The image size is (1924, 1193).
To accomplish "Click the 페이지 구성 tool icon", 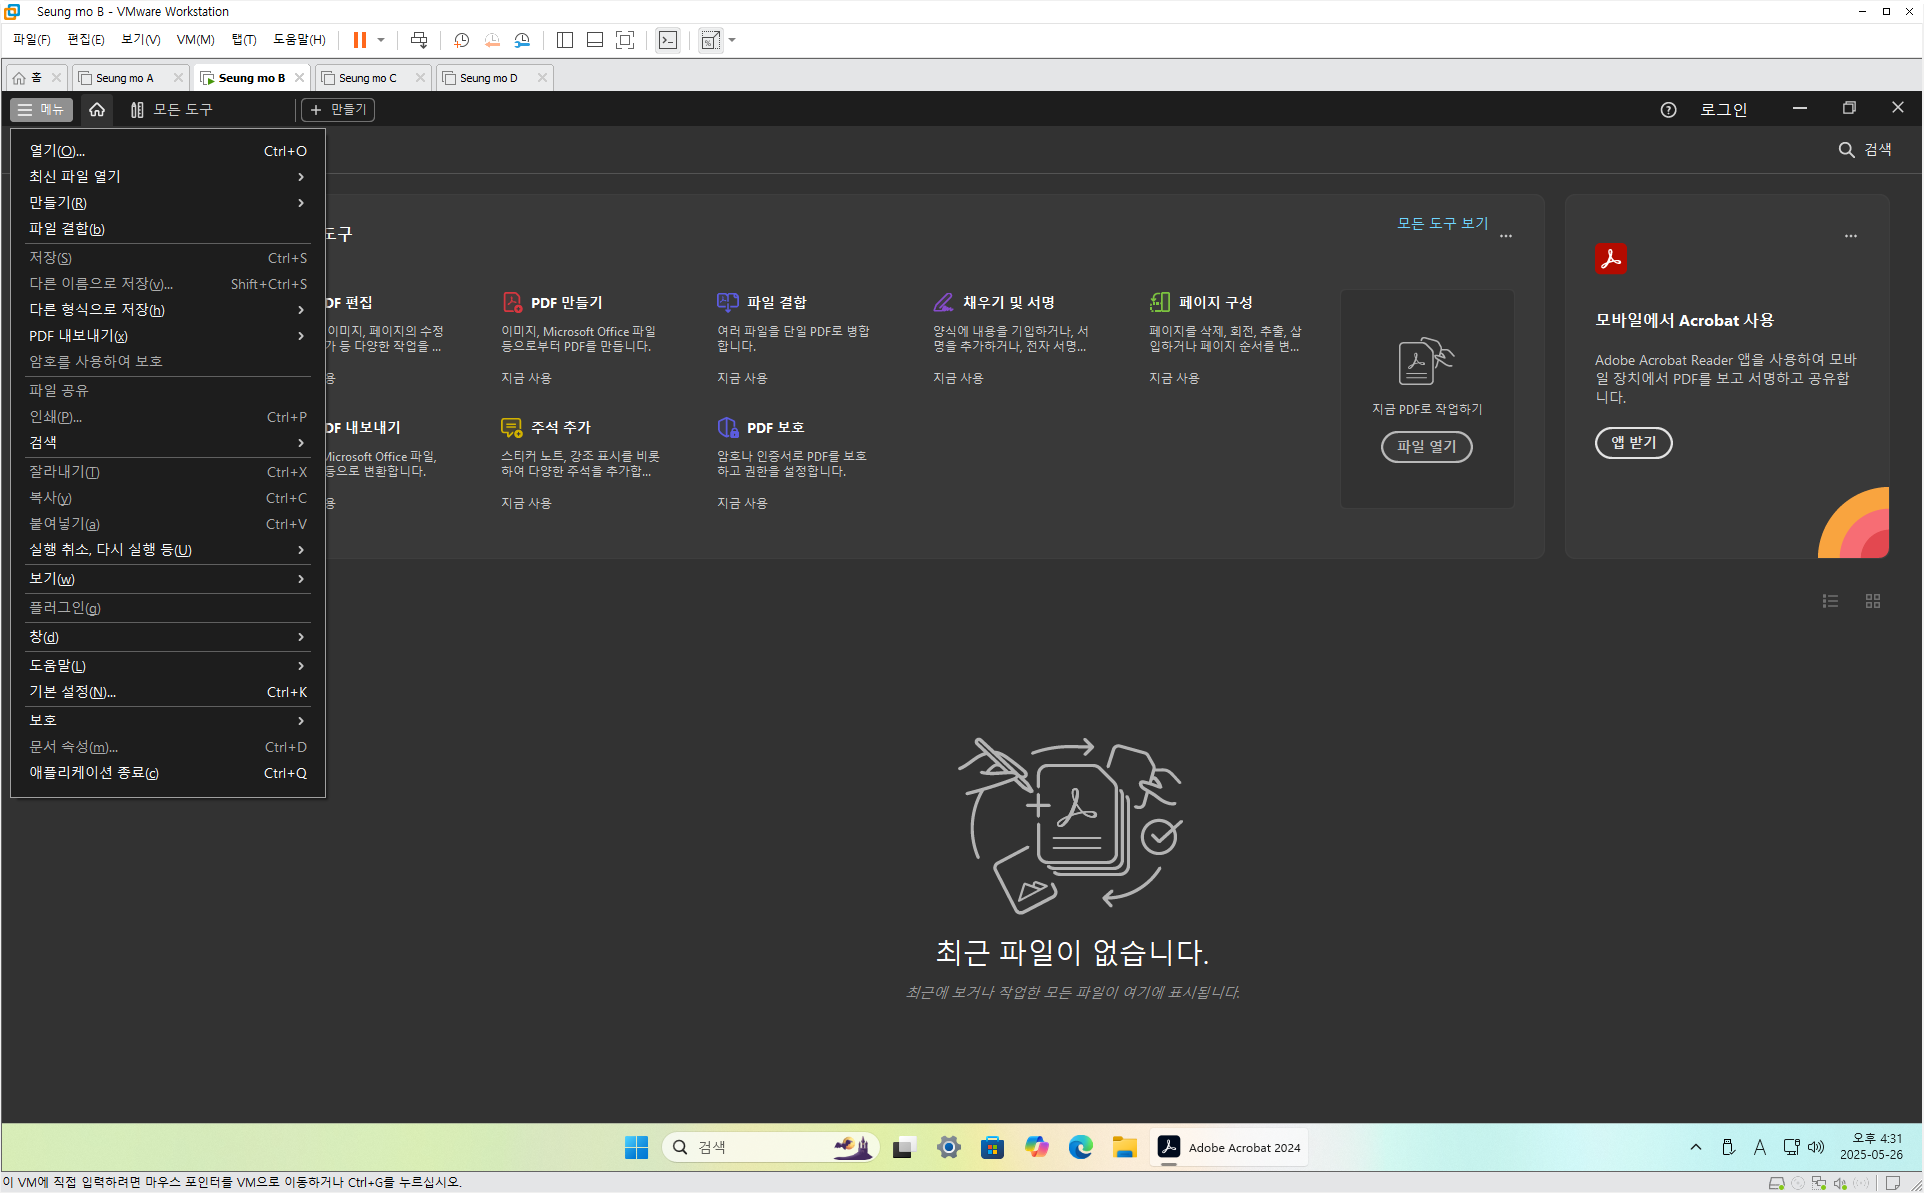I will pyautogui.click(x=1160, y=302).
